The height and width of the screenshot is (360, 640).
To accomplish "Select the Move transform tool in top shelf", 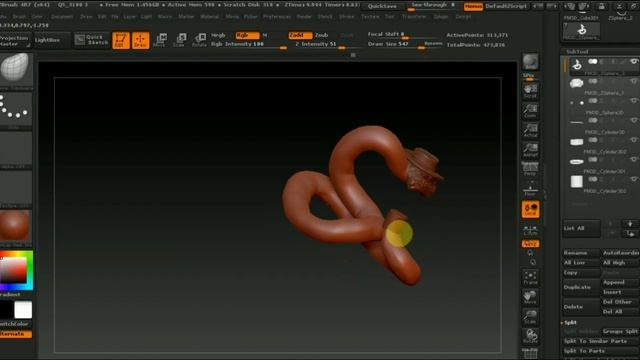I will [160, 40].
